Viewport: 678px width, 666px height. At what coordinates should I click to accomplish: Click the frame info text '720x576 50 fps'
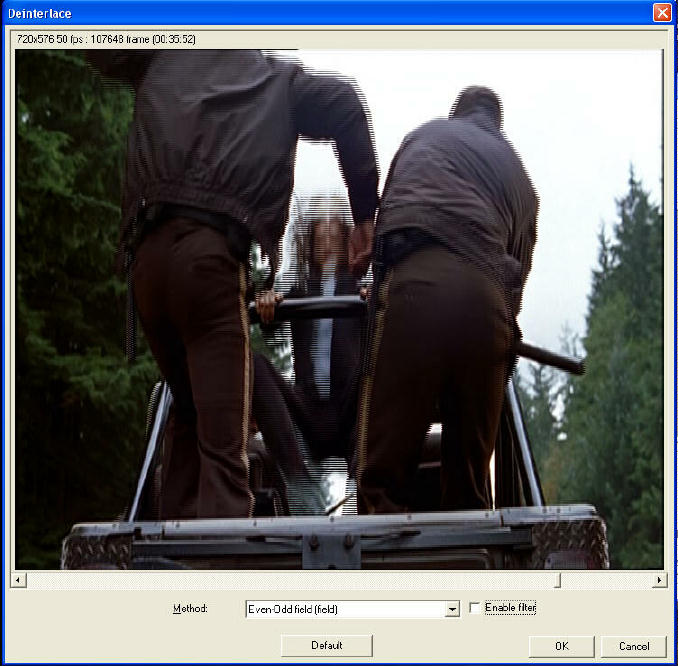tap(50, 39)
